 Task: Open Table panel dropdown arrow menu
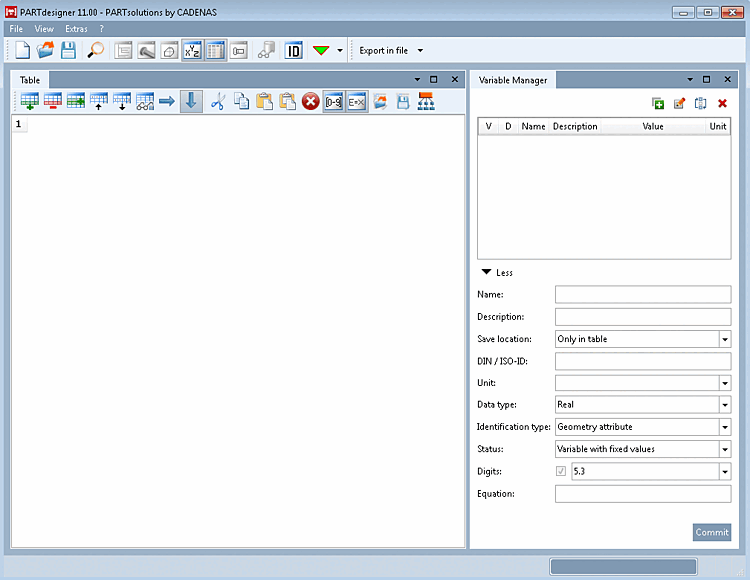[x=417, y=79]
